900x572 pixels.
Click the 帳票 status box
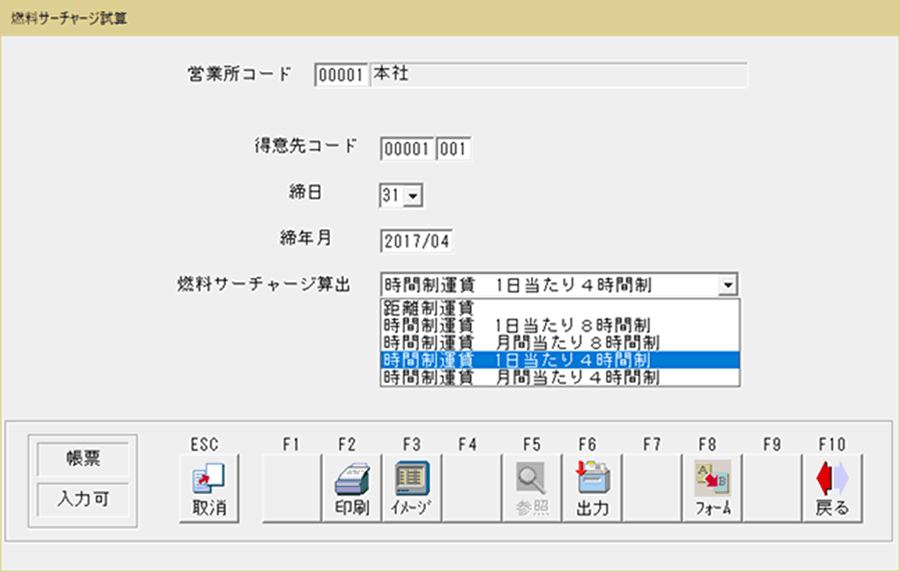tap(83, 458)
